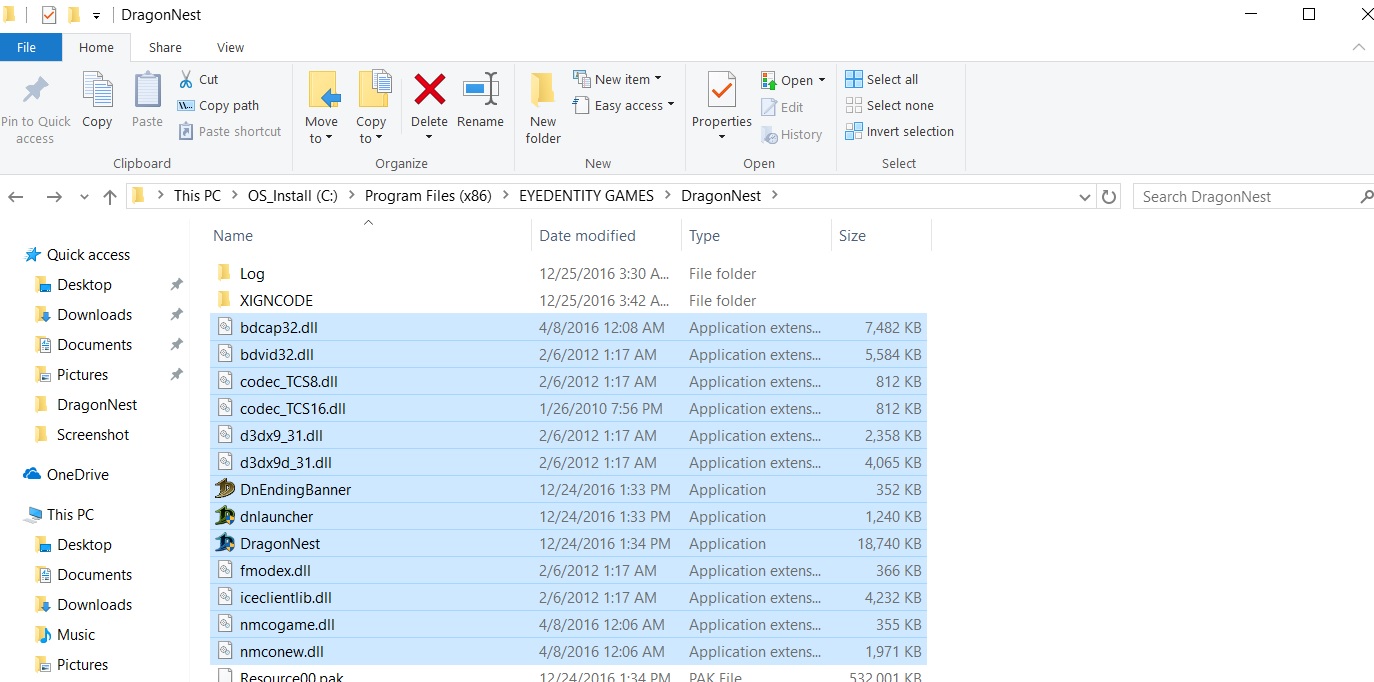Screen dimensions: 1374x682
Task: Open OneDrive in the sidebar
Action: coord(66,474)
